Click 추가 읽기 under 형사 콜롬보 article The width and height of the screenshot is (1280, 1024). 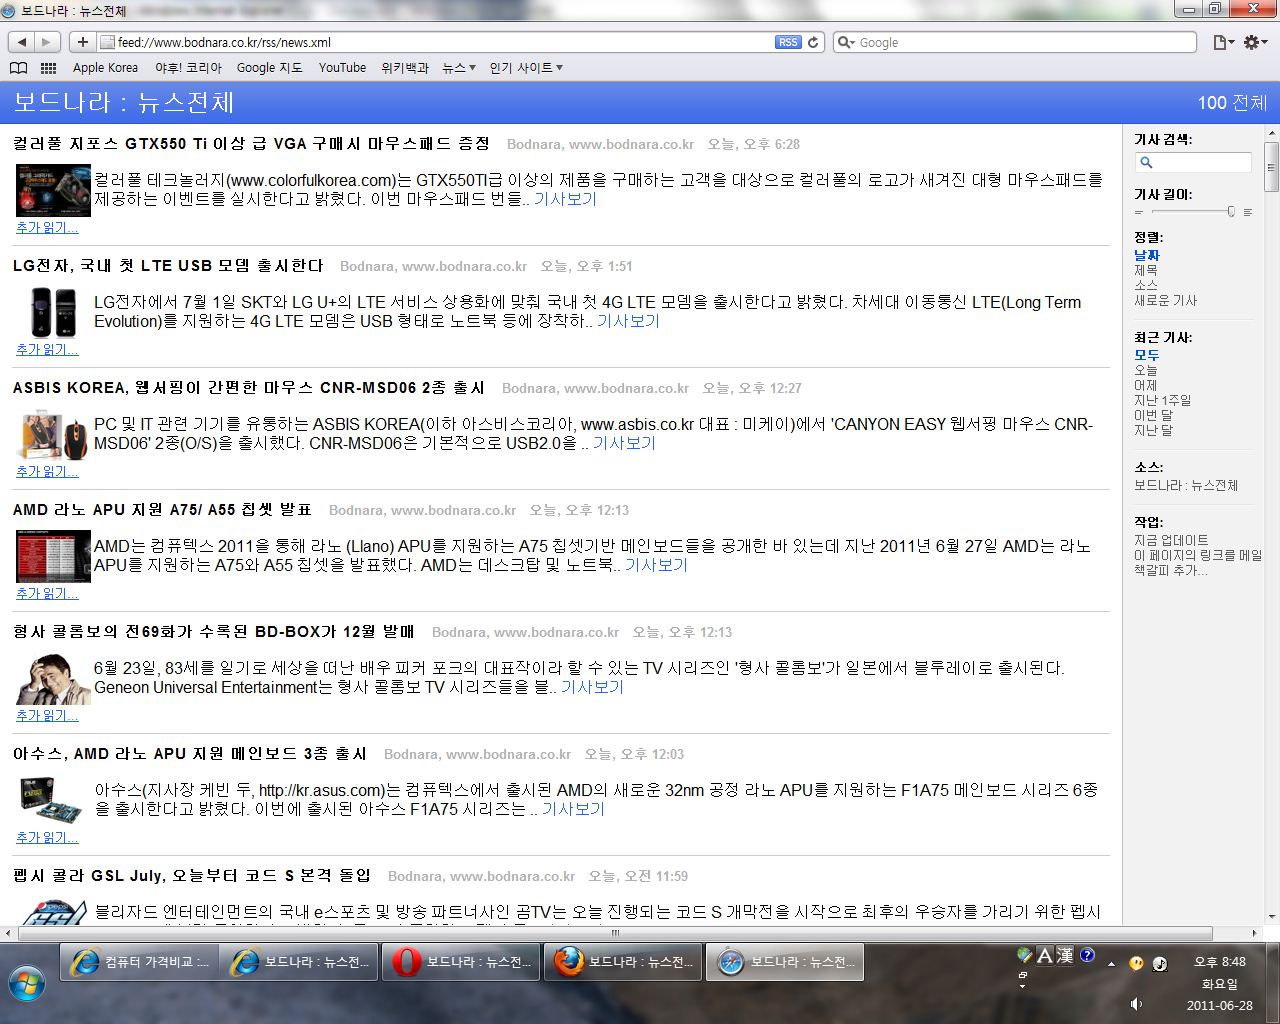(x=47, y=716)
